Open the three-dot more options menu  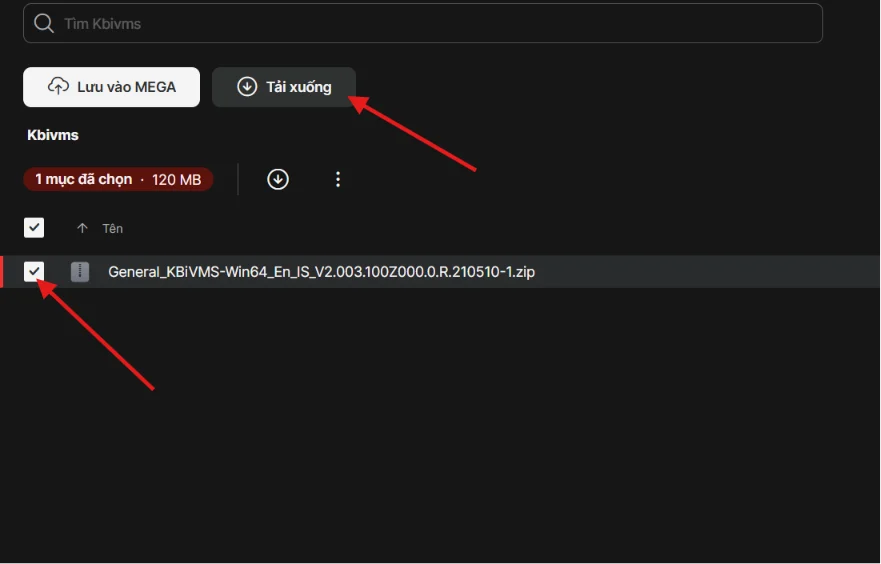tap(338, 179)
